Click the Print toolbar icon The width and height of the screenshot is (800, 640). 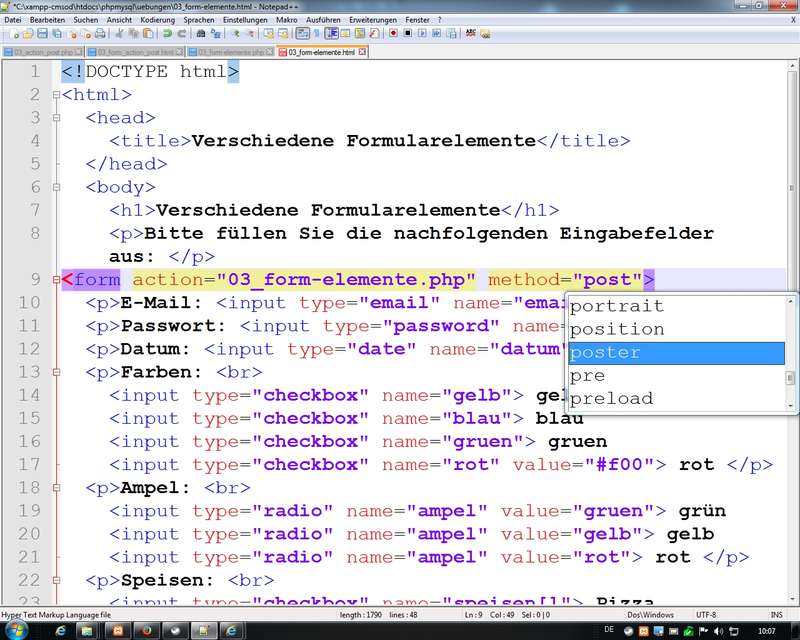pos(103,33)
